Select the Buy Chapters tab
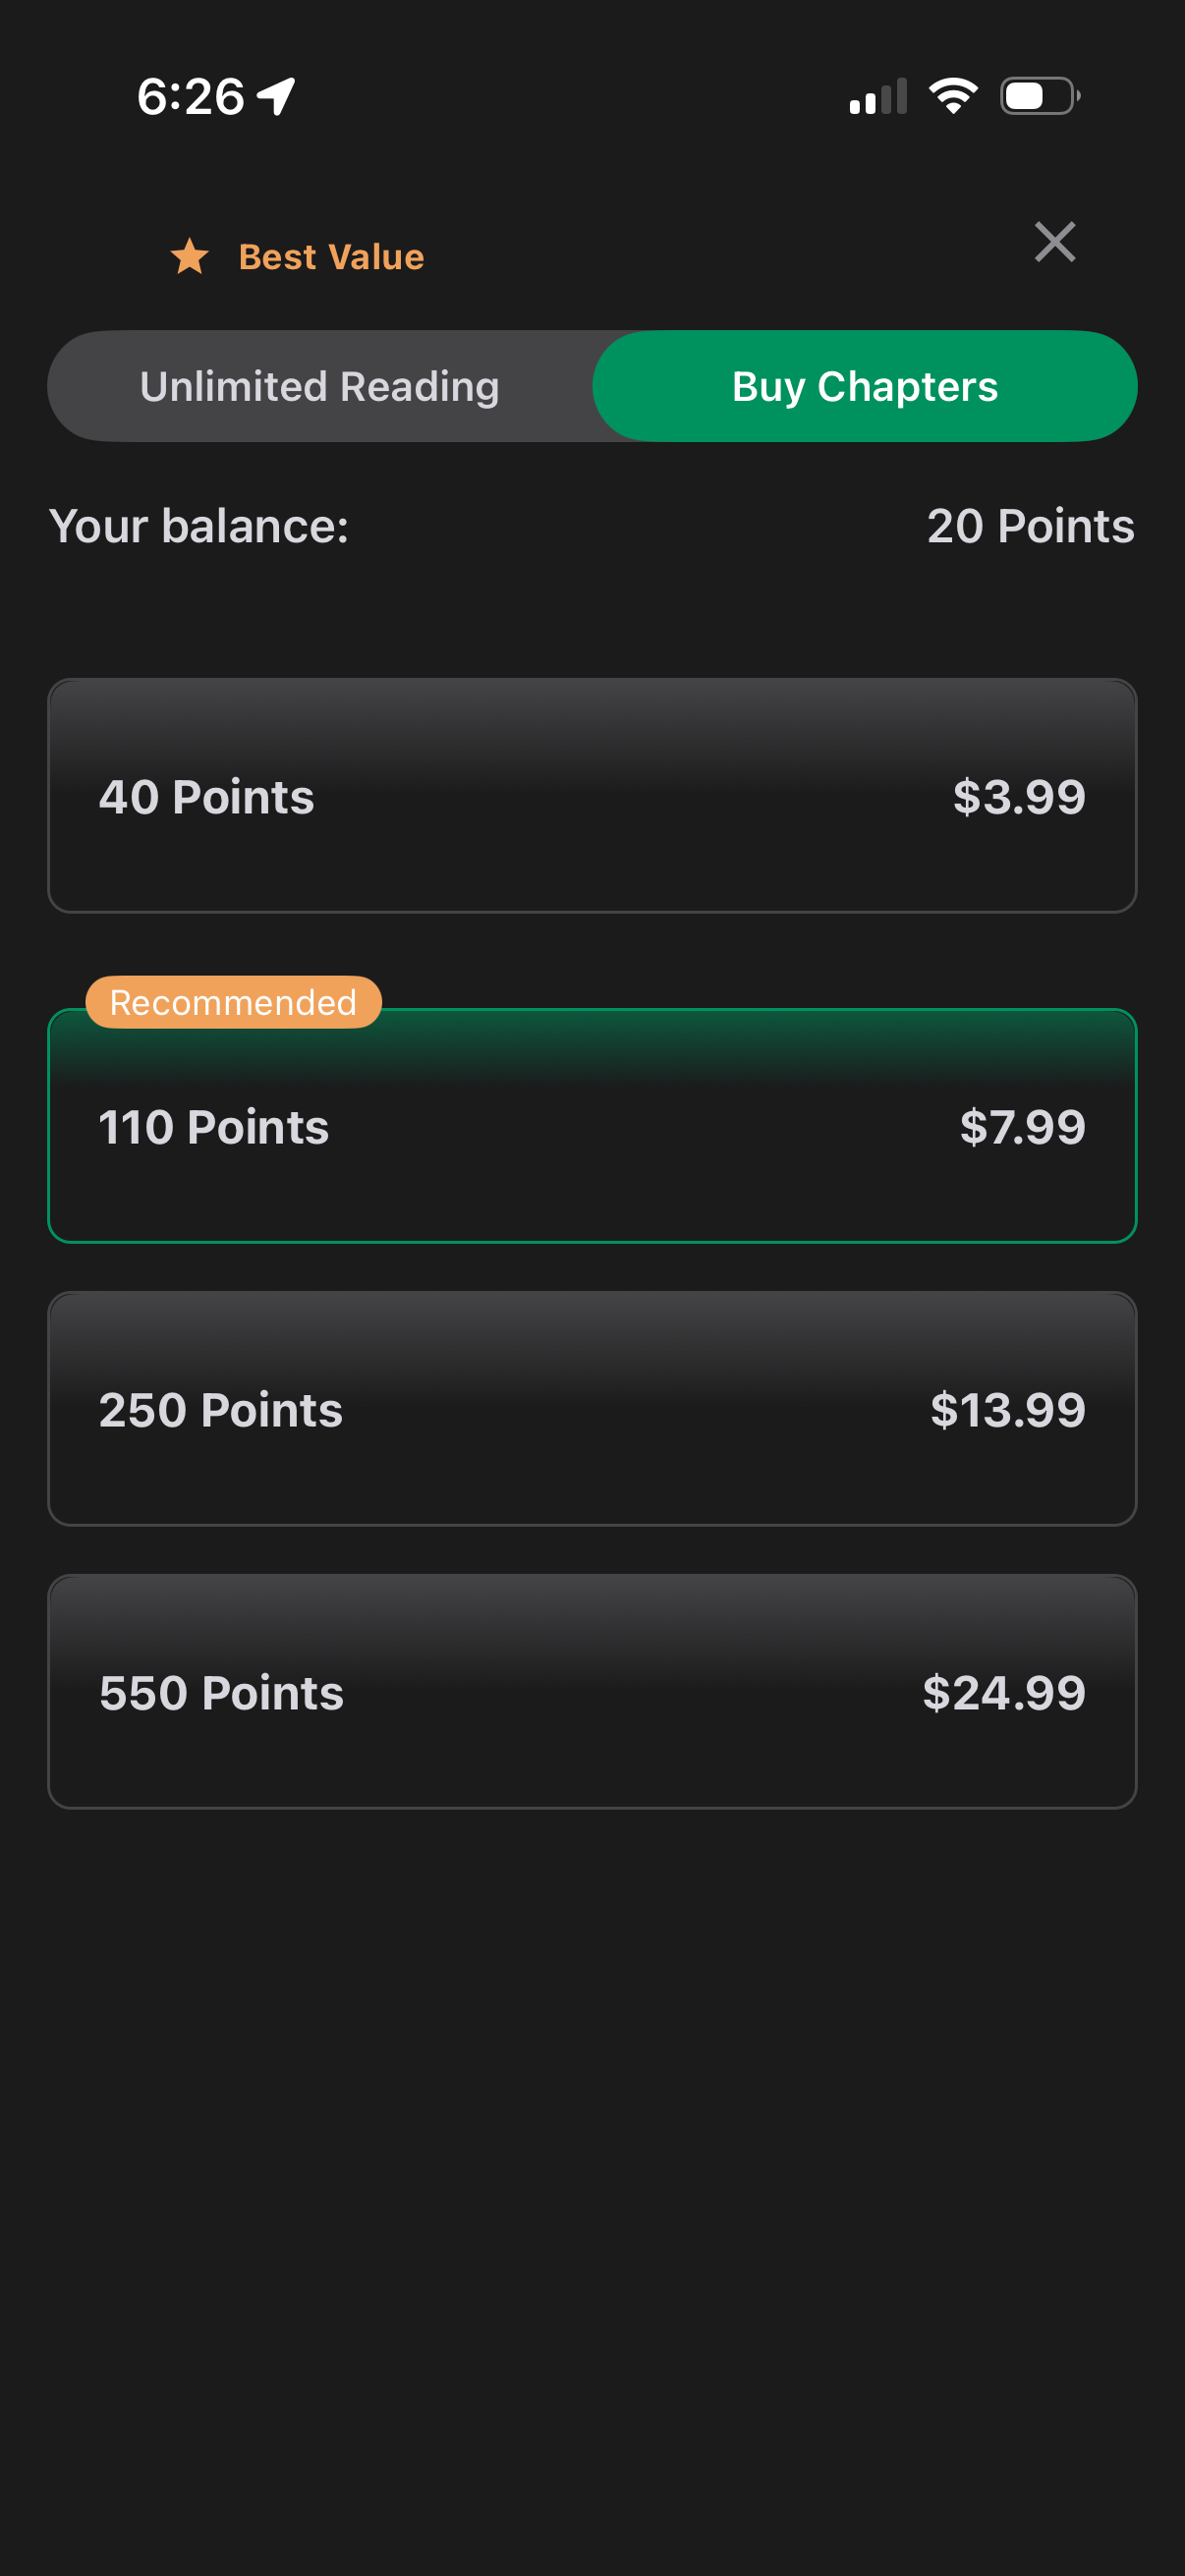 coord(864,386)
